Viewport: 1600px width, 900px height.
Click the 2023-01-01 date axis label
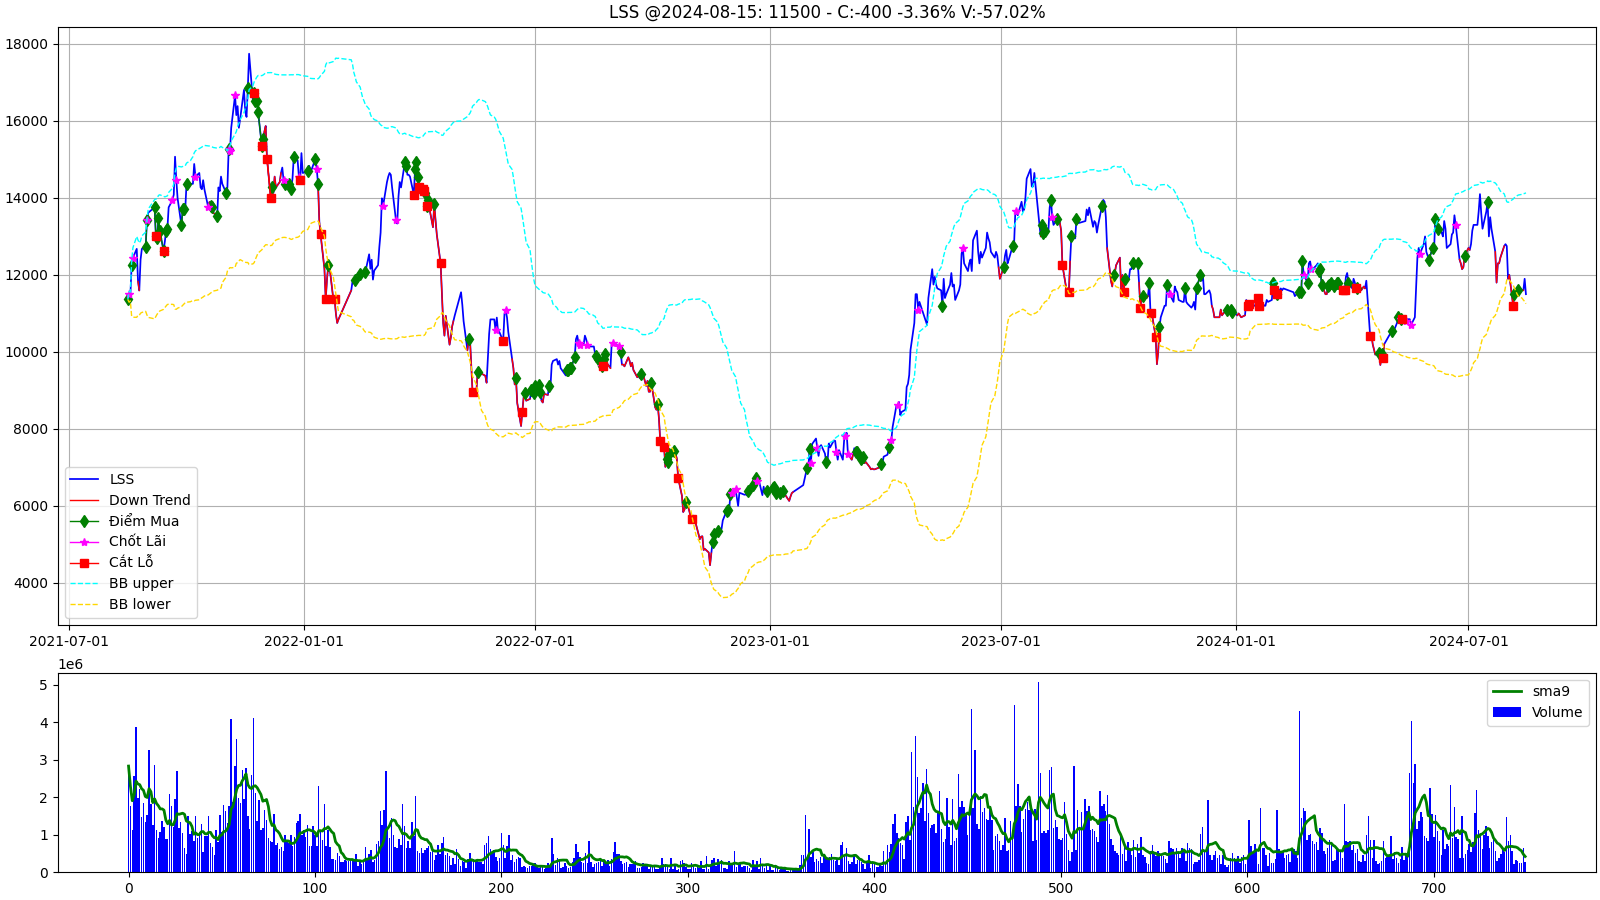(770, 641)
